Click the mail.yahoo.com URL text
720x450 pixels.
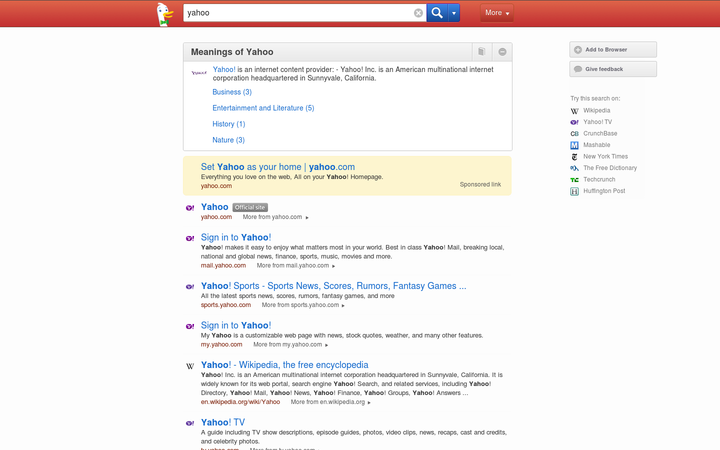click(223, 266)
